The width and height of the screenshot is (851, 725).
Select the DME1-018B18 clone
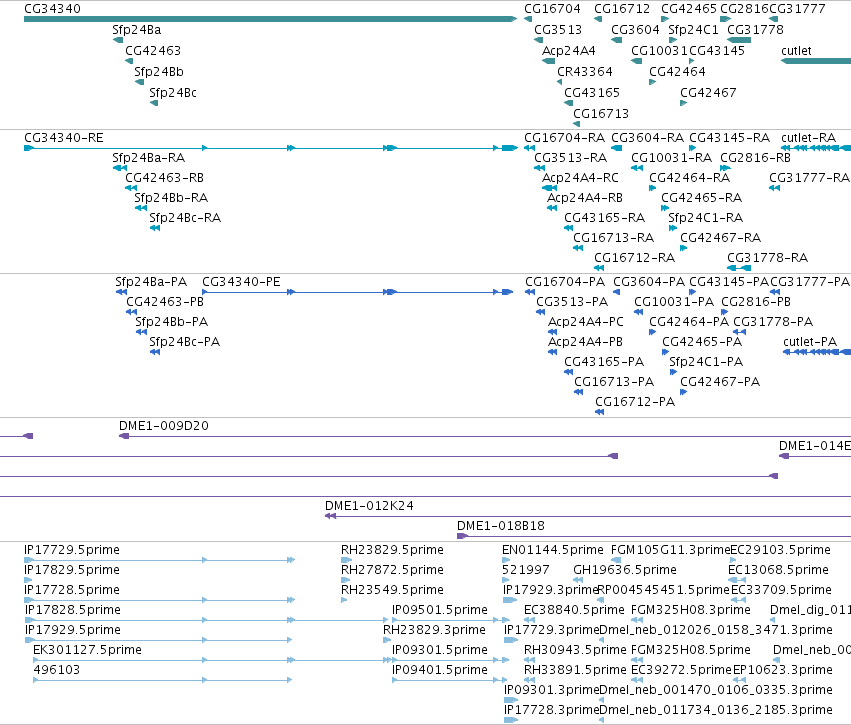(x=654, y=536)
